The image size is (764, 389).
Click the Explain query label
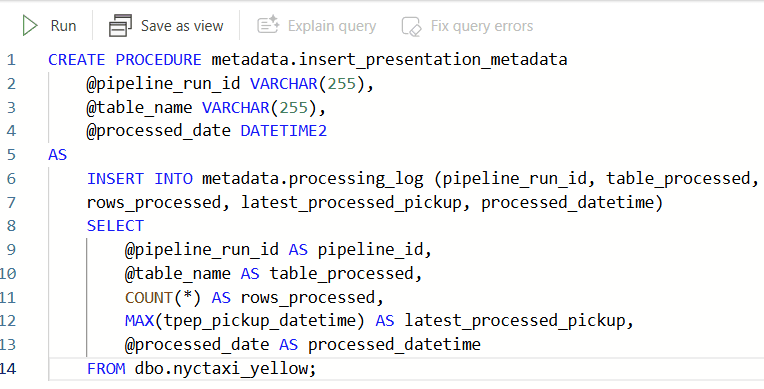coord(332,26)
